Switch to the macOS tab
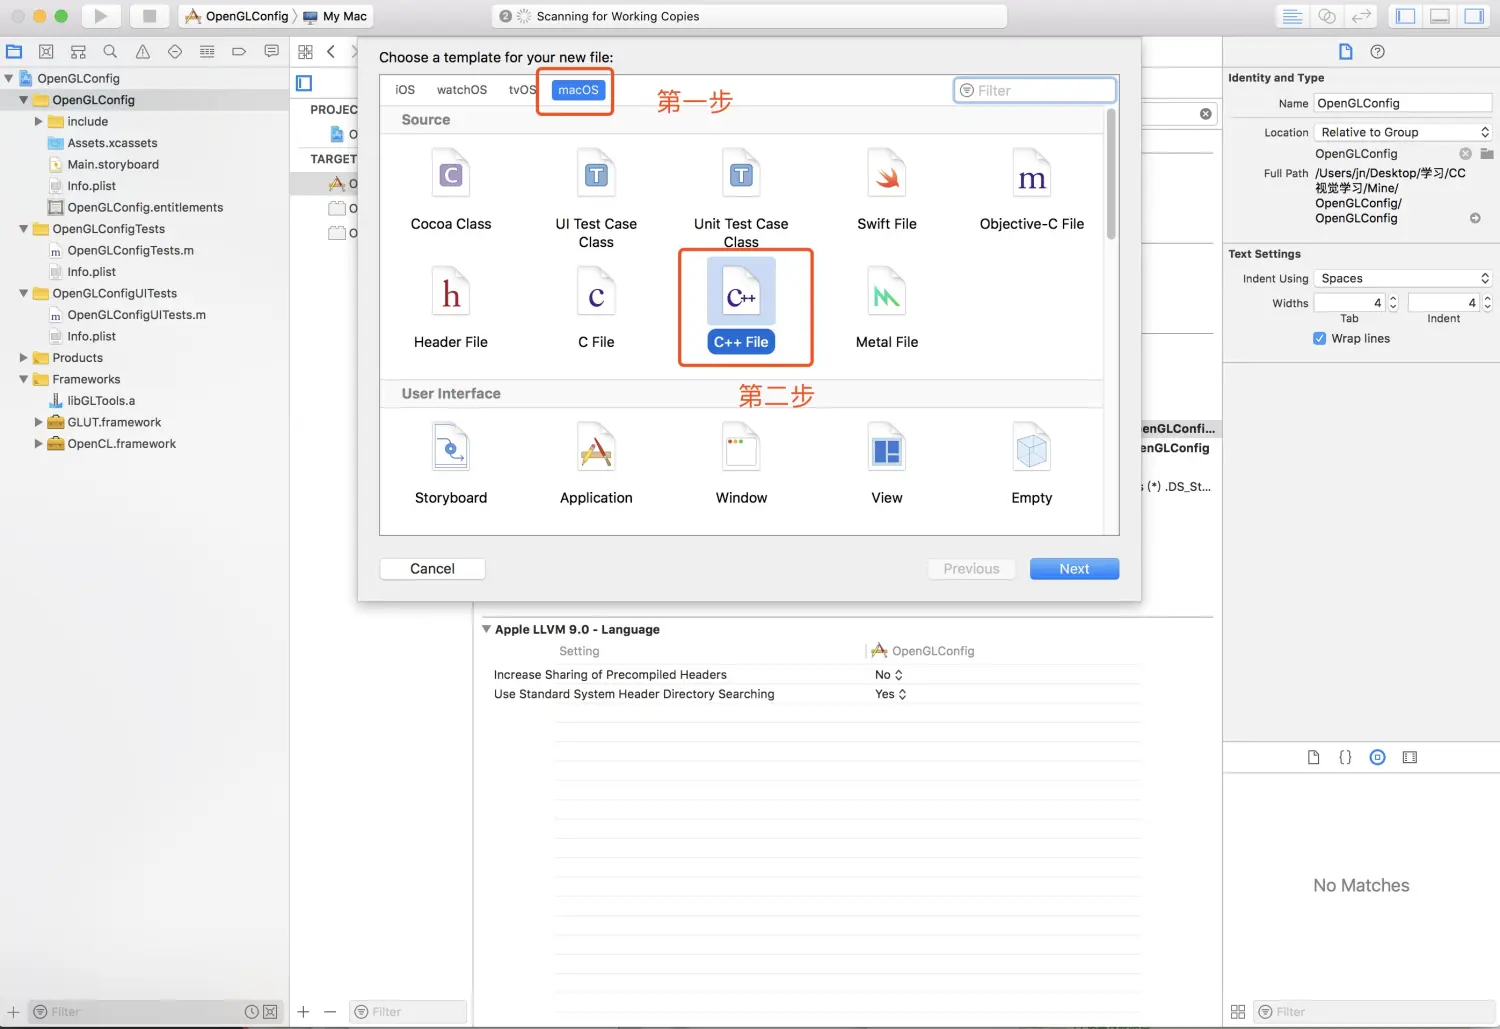The height and width of the screenshot is (1029, 1500). (x=578, y=90)
